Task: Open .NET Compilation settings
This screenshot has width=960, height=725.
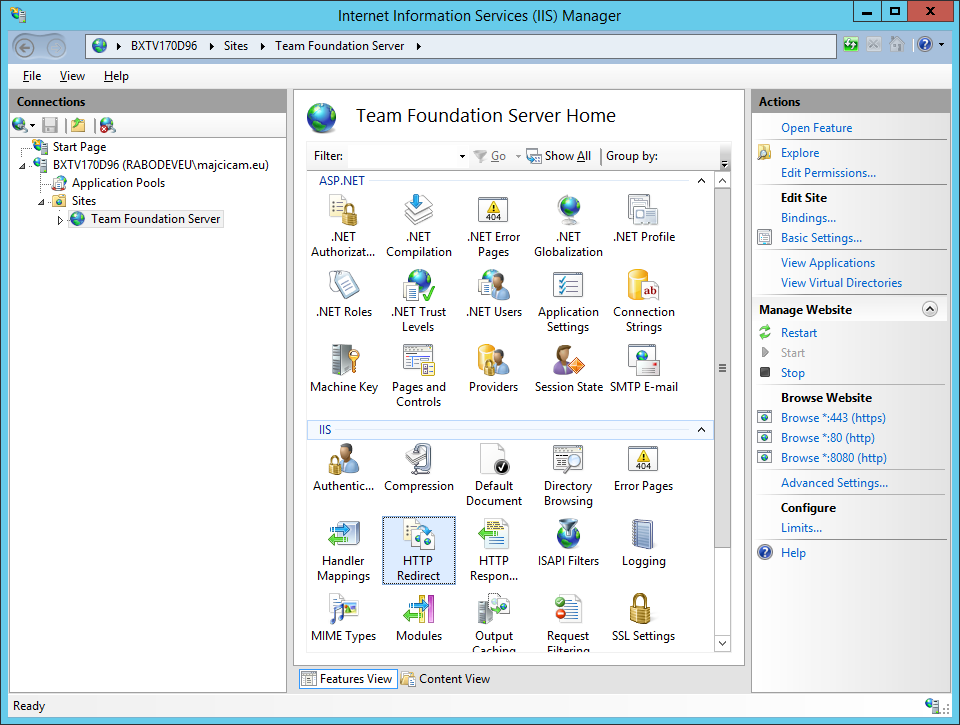Action: (419, 227)
